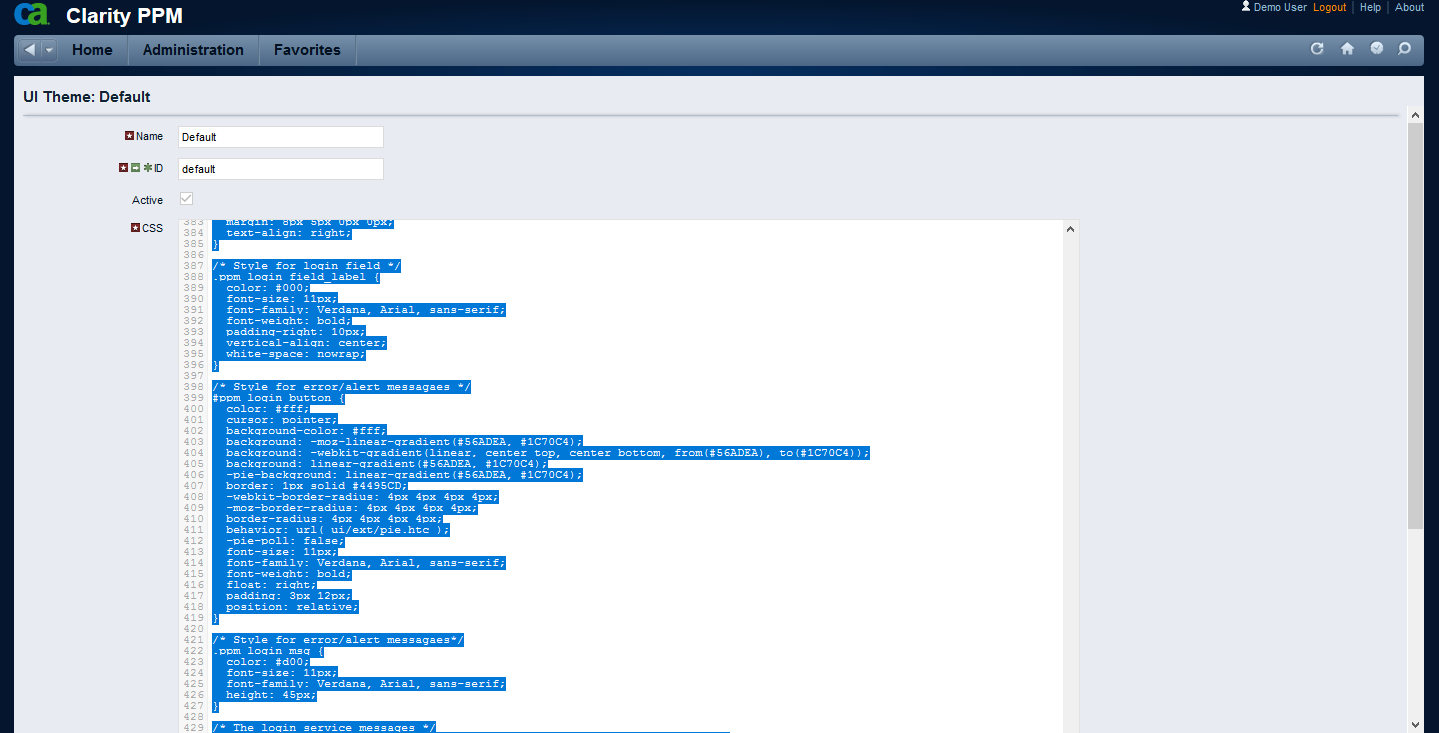Image resolution: width=1439 pixels, height=733 pixels.
Task: Click CSS line 'color: #d00;'
Action: [x=268, y=662]
